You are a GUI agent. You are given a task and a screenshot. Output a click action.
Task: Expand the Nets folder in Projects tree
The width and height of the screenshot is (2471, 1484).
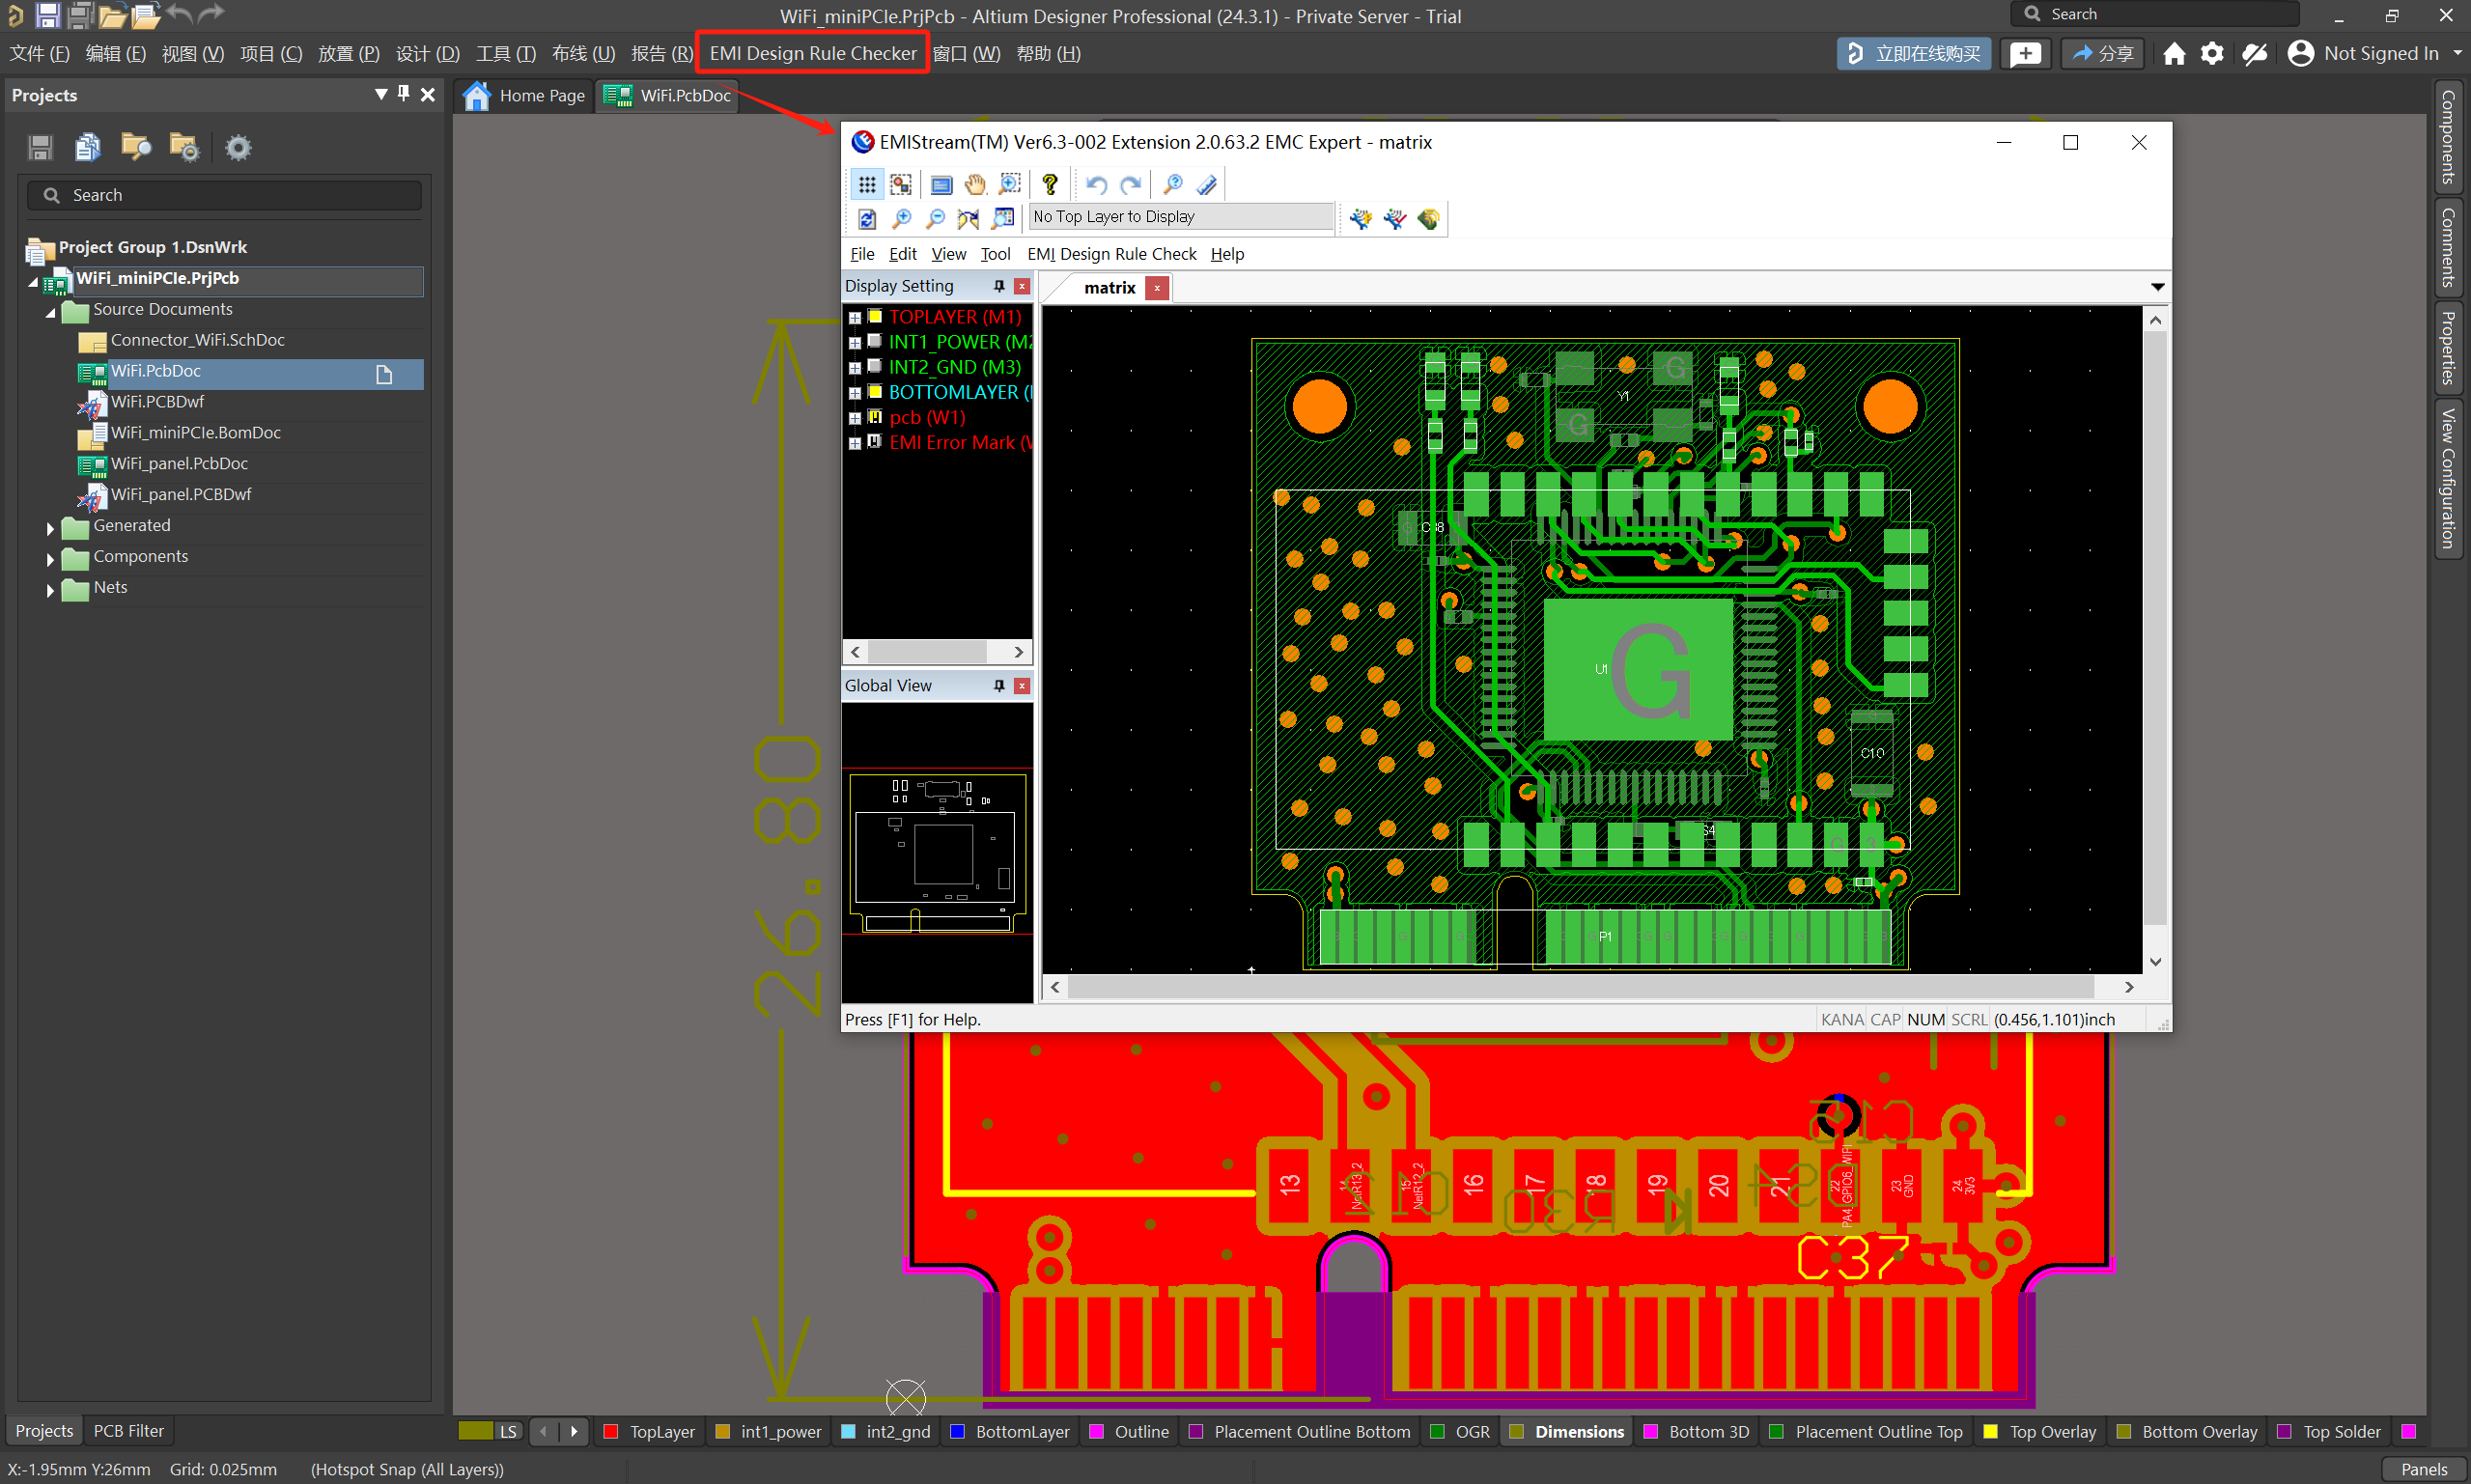[x=50, y=589]
